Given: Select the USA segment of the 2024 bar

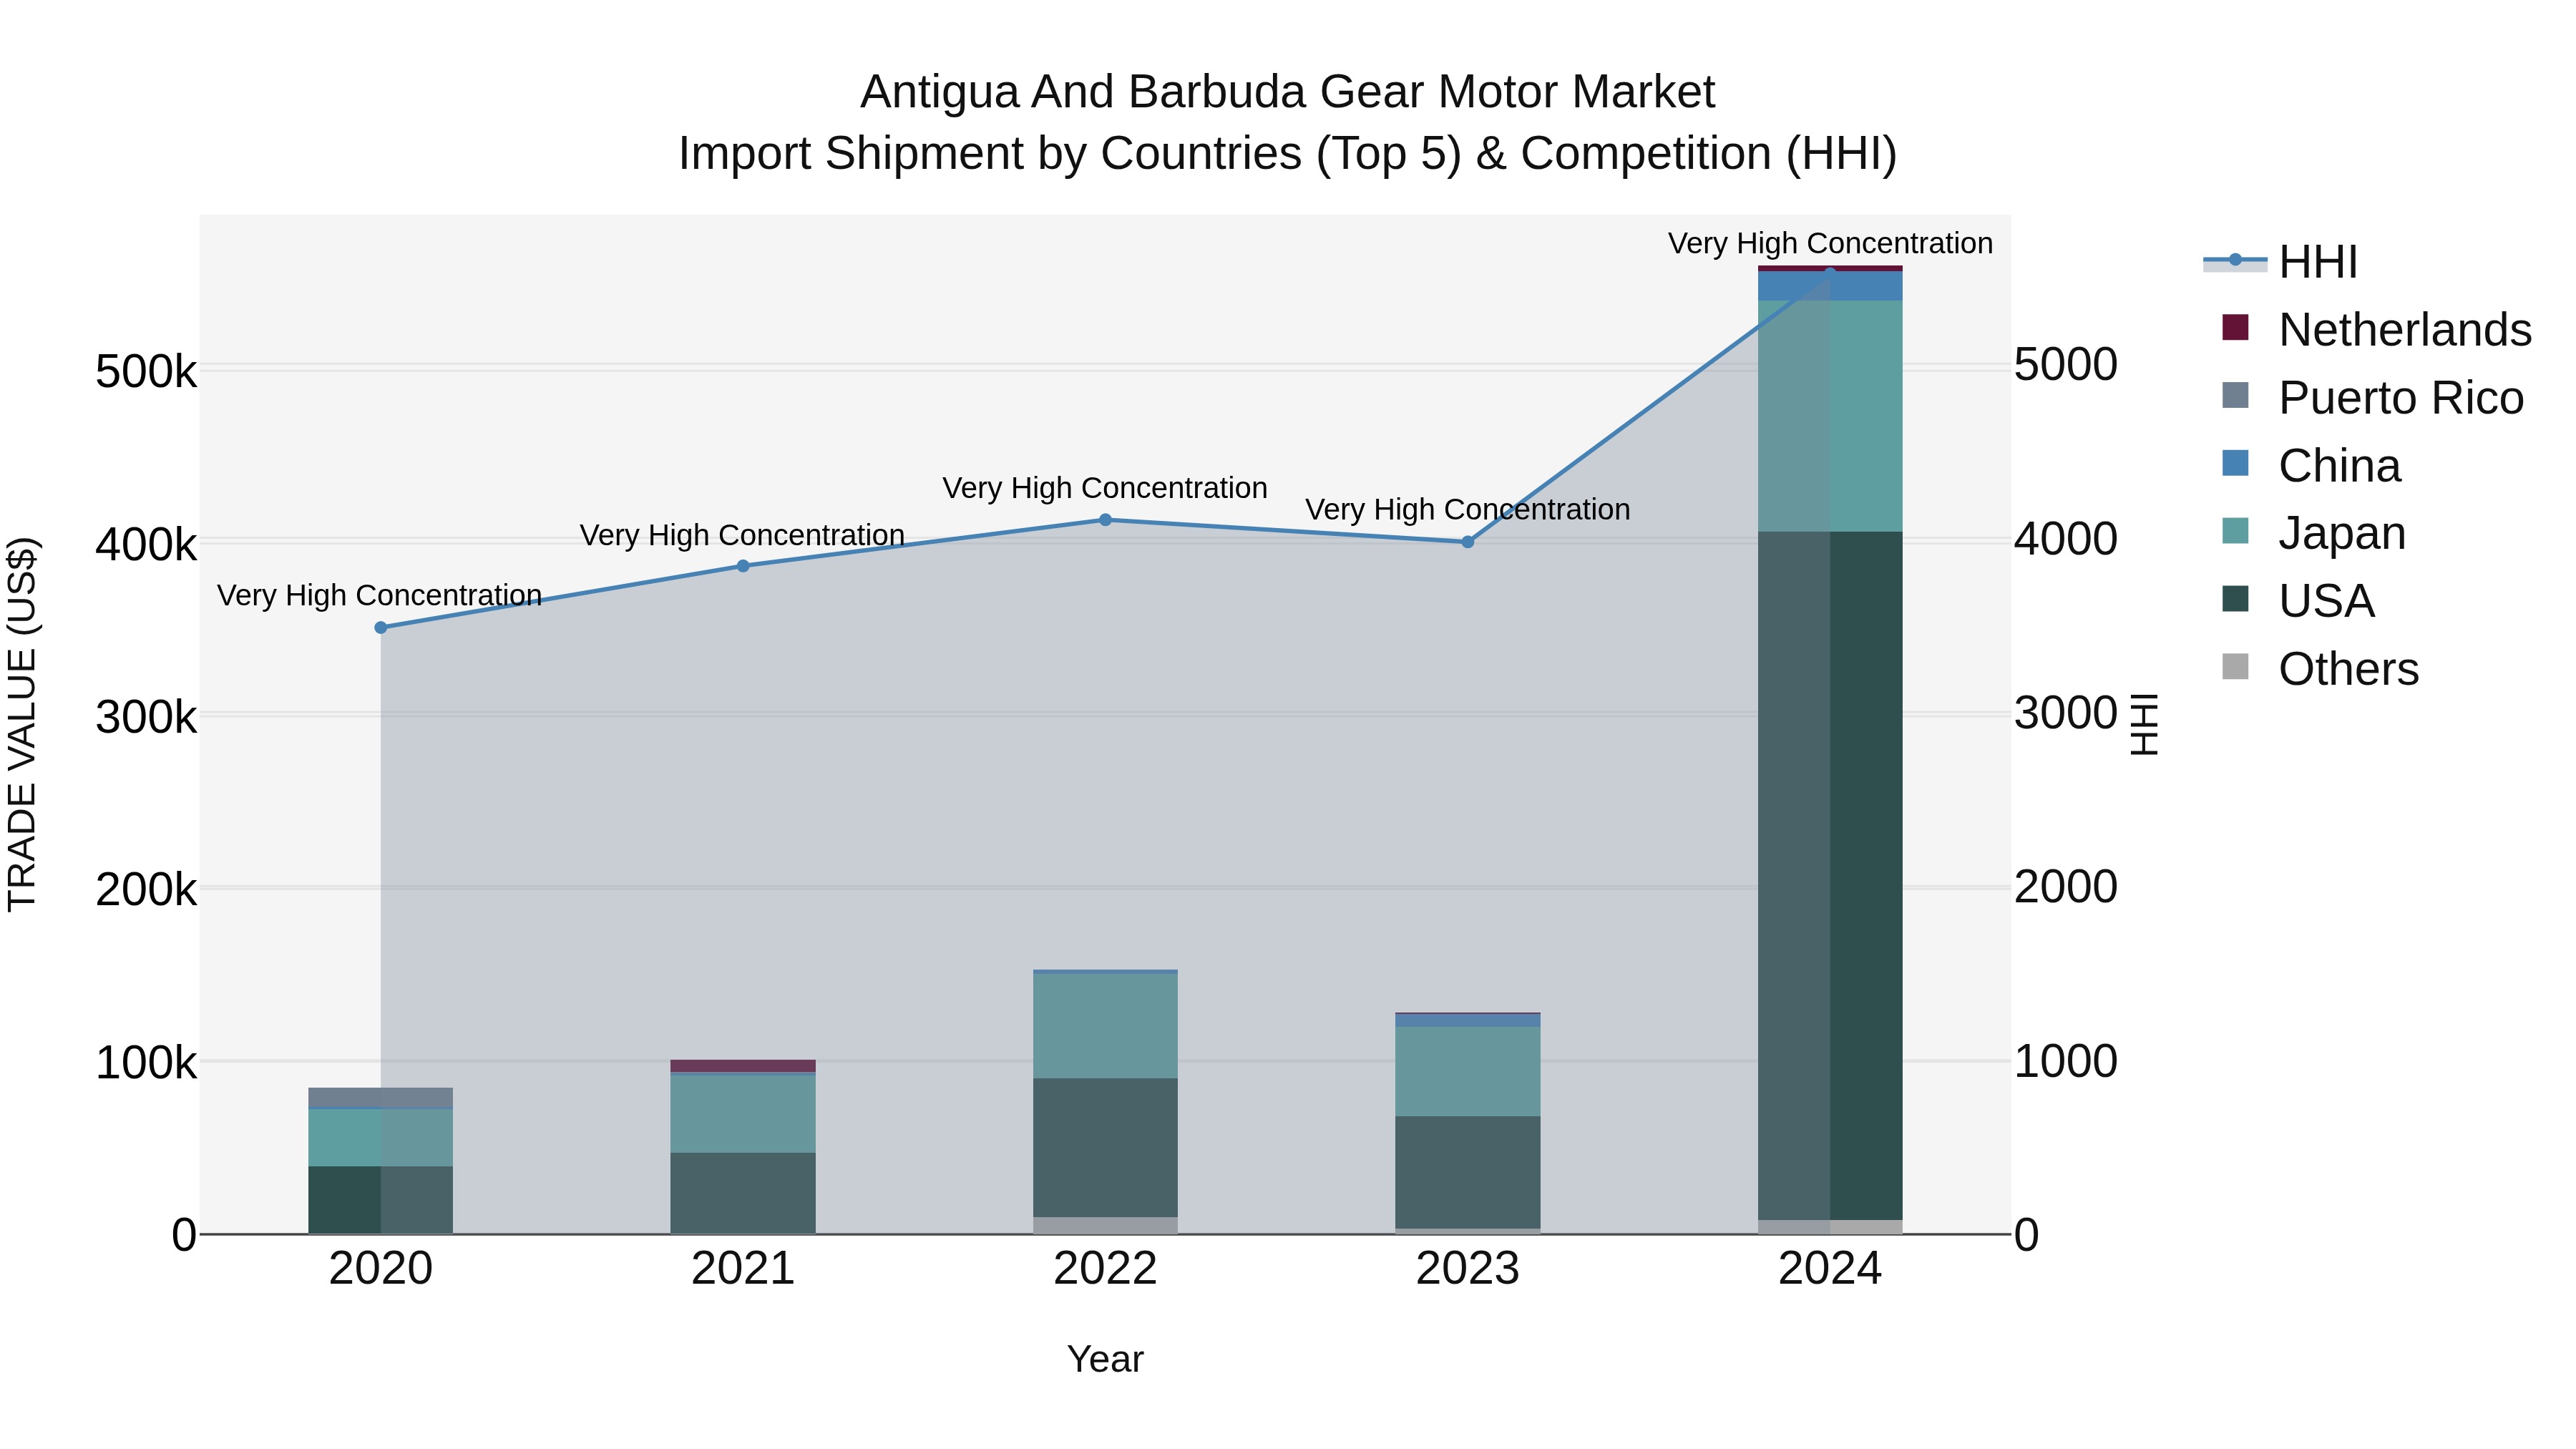Looking at the screenshot, I should pos(1831,876).
